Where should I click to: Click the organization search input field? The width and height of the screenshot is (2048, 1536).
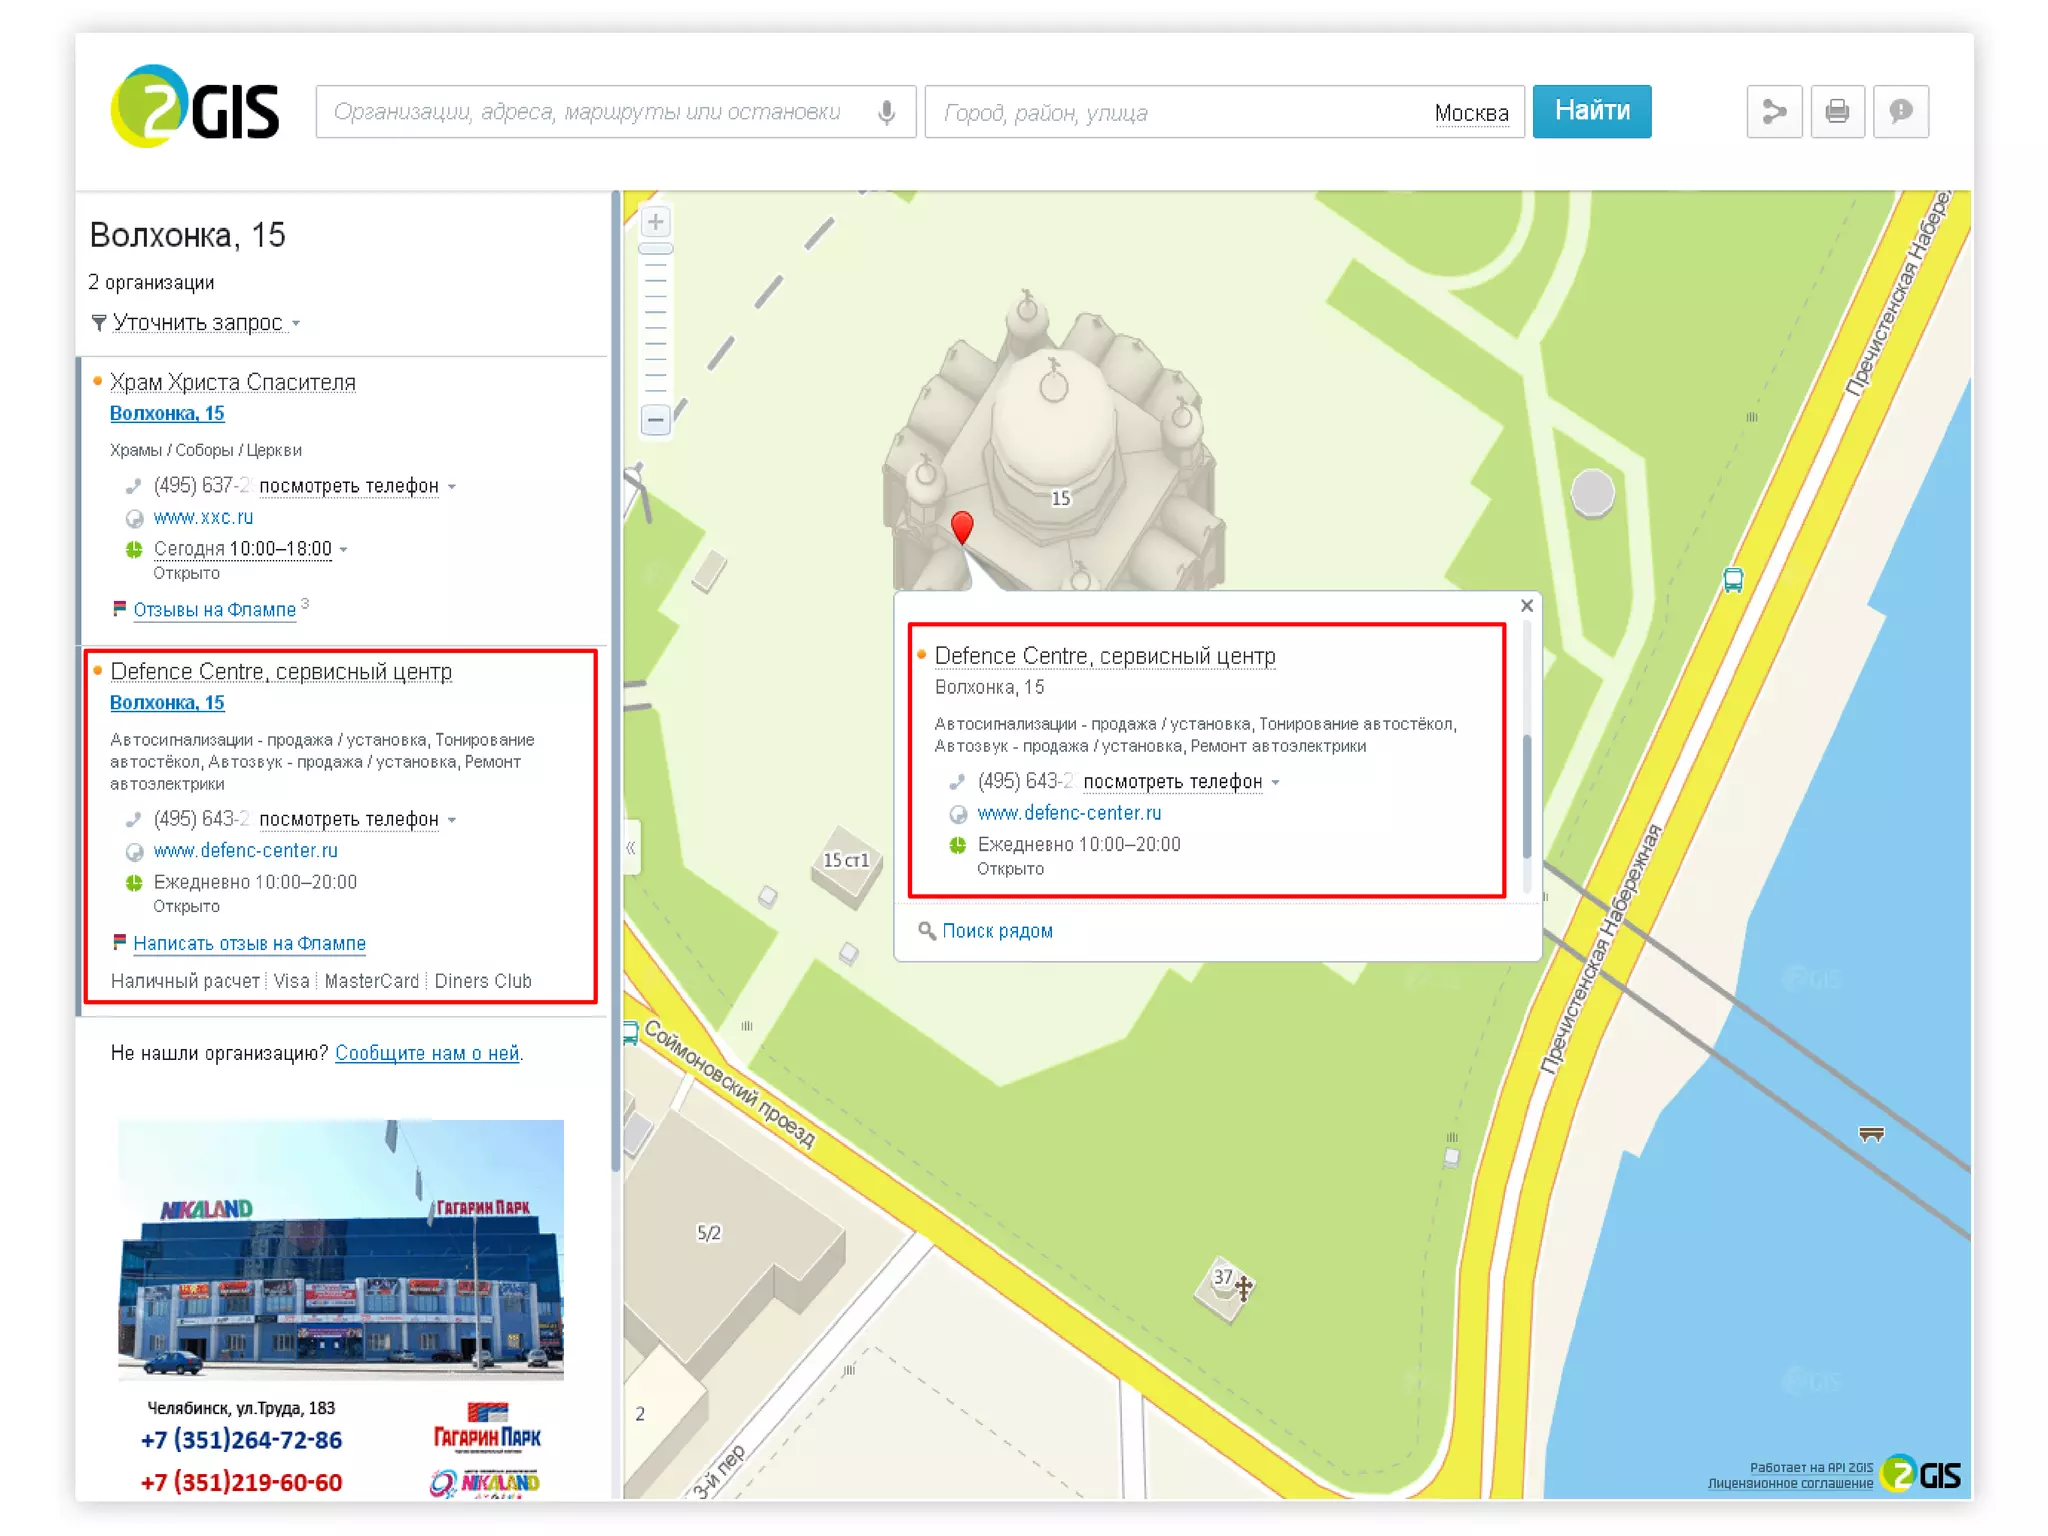590,112
